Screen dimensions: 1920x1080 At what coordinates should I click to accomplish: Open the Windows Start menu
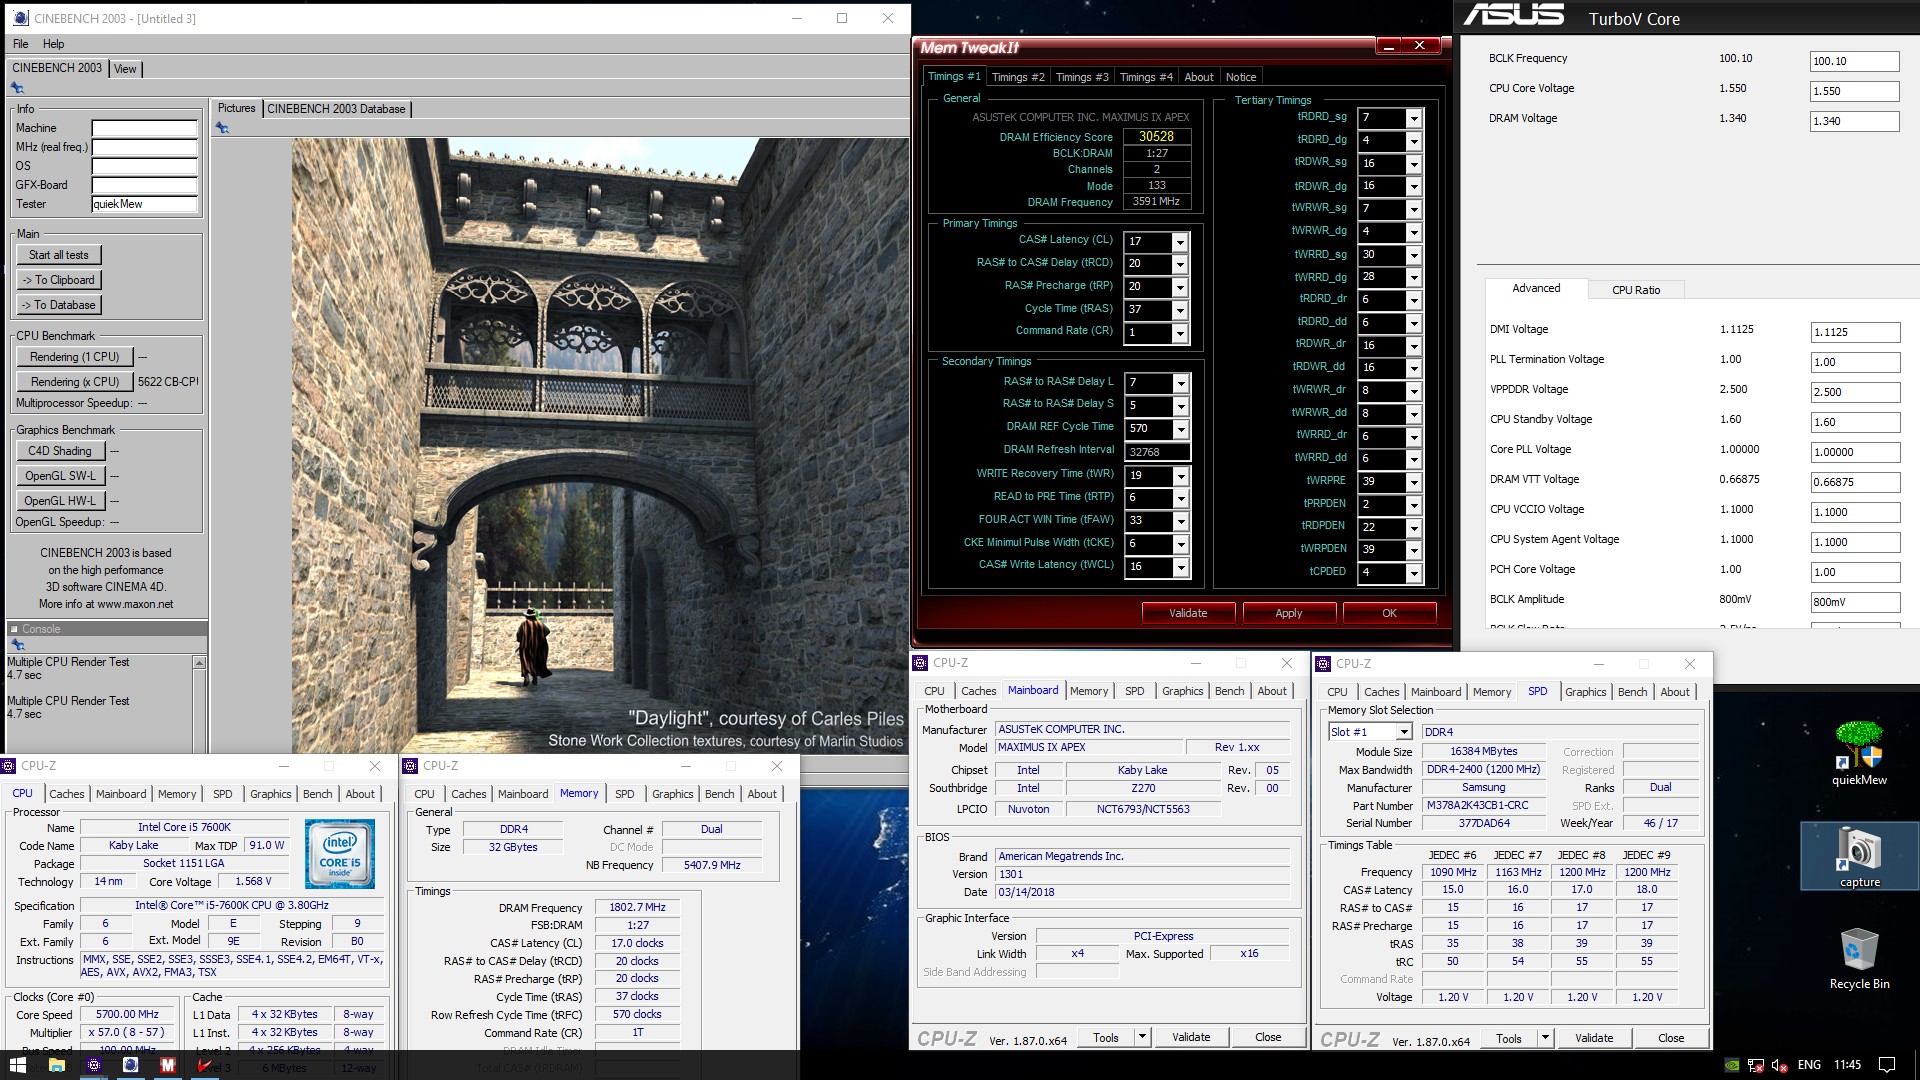17,1065
